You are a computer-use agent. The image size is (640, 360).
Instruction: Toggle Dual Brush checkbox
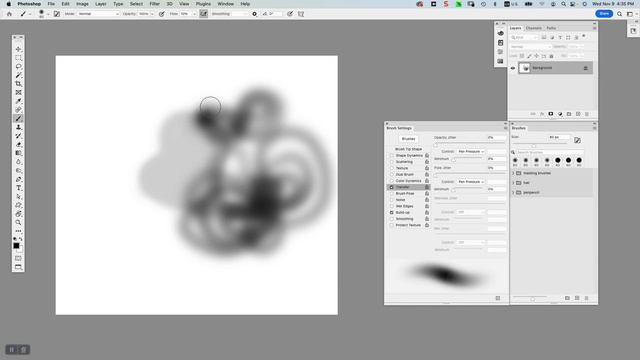[391, 174]
